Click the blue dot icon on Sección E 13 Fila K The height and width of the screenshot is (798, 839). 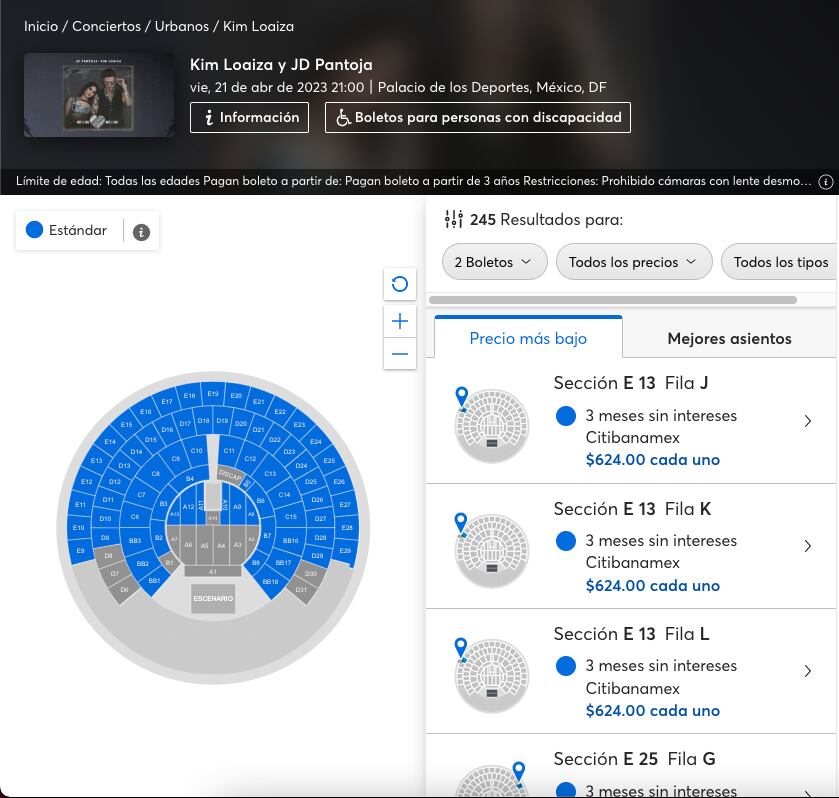[566, 540]
